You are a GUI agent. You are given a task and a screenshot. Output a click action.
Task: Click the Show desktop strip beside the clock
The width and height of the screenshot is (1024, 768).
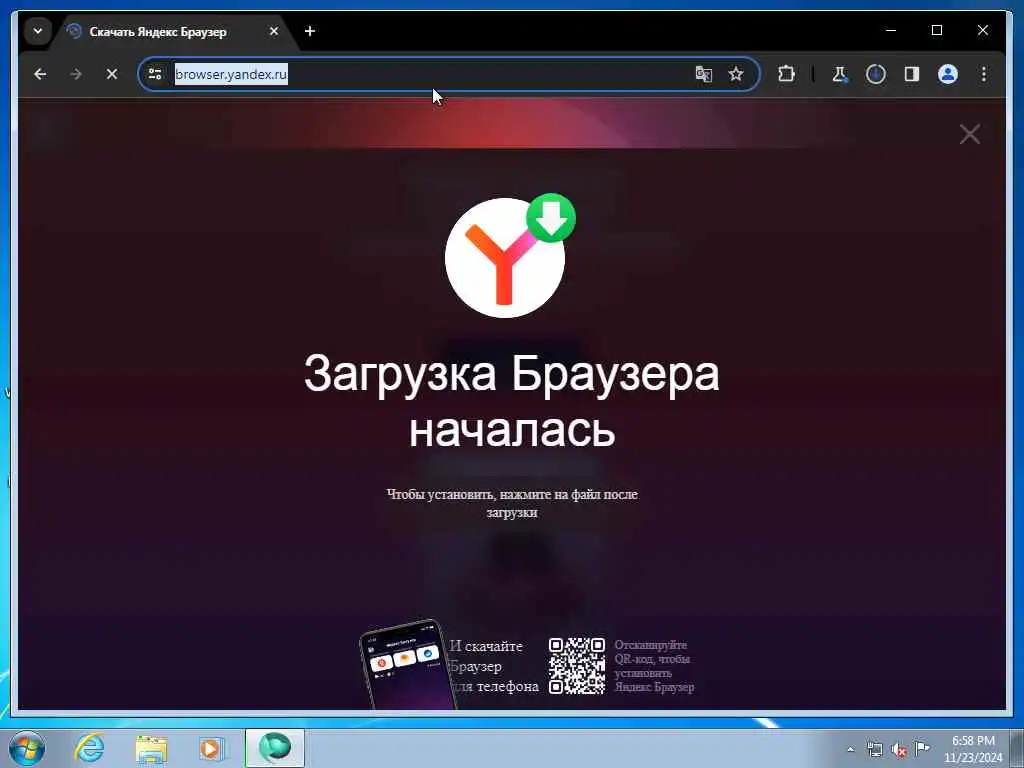1016,748
